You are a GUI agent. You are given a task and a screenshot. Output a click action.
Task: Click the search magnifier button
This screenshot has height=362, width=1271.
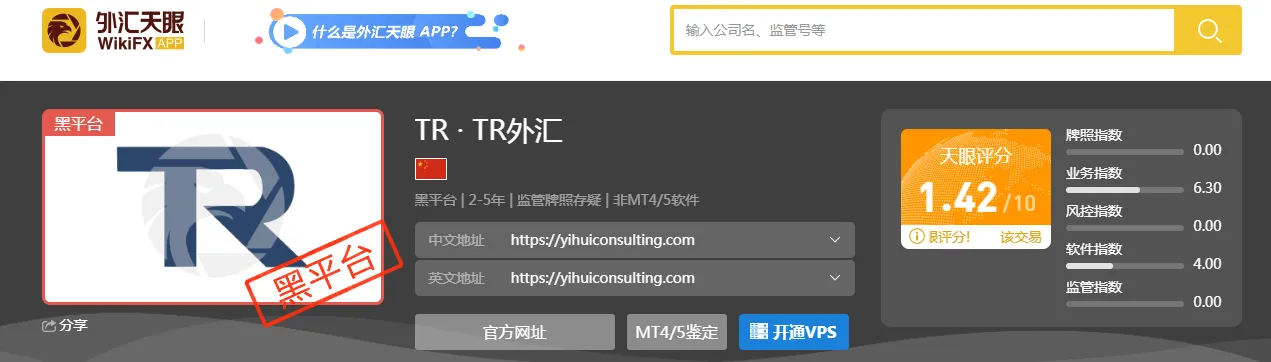[x=1208, y=30]
